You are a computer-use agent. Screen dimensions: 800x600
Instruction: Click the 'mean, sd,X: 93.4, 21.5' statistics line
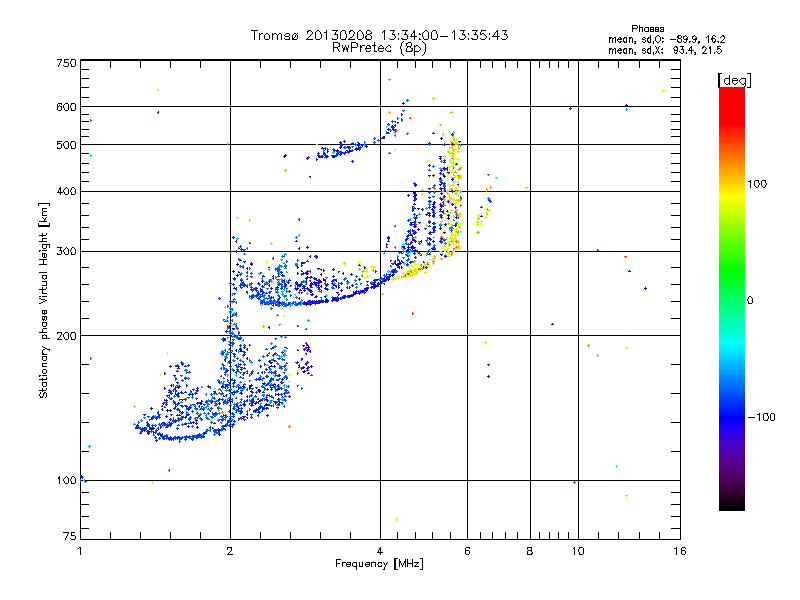pyautogui.click(x=665, y=50)
